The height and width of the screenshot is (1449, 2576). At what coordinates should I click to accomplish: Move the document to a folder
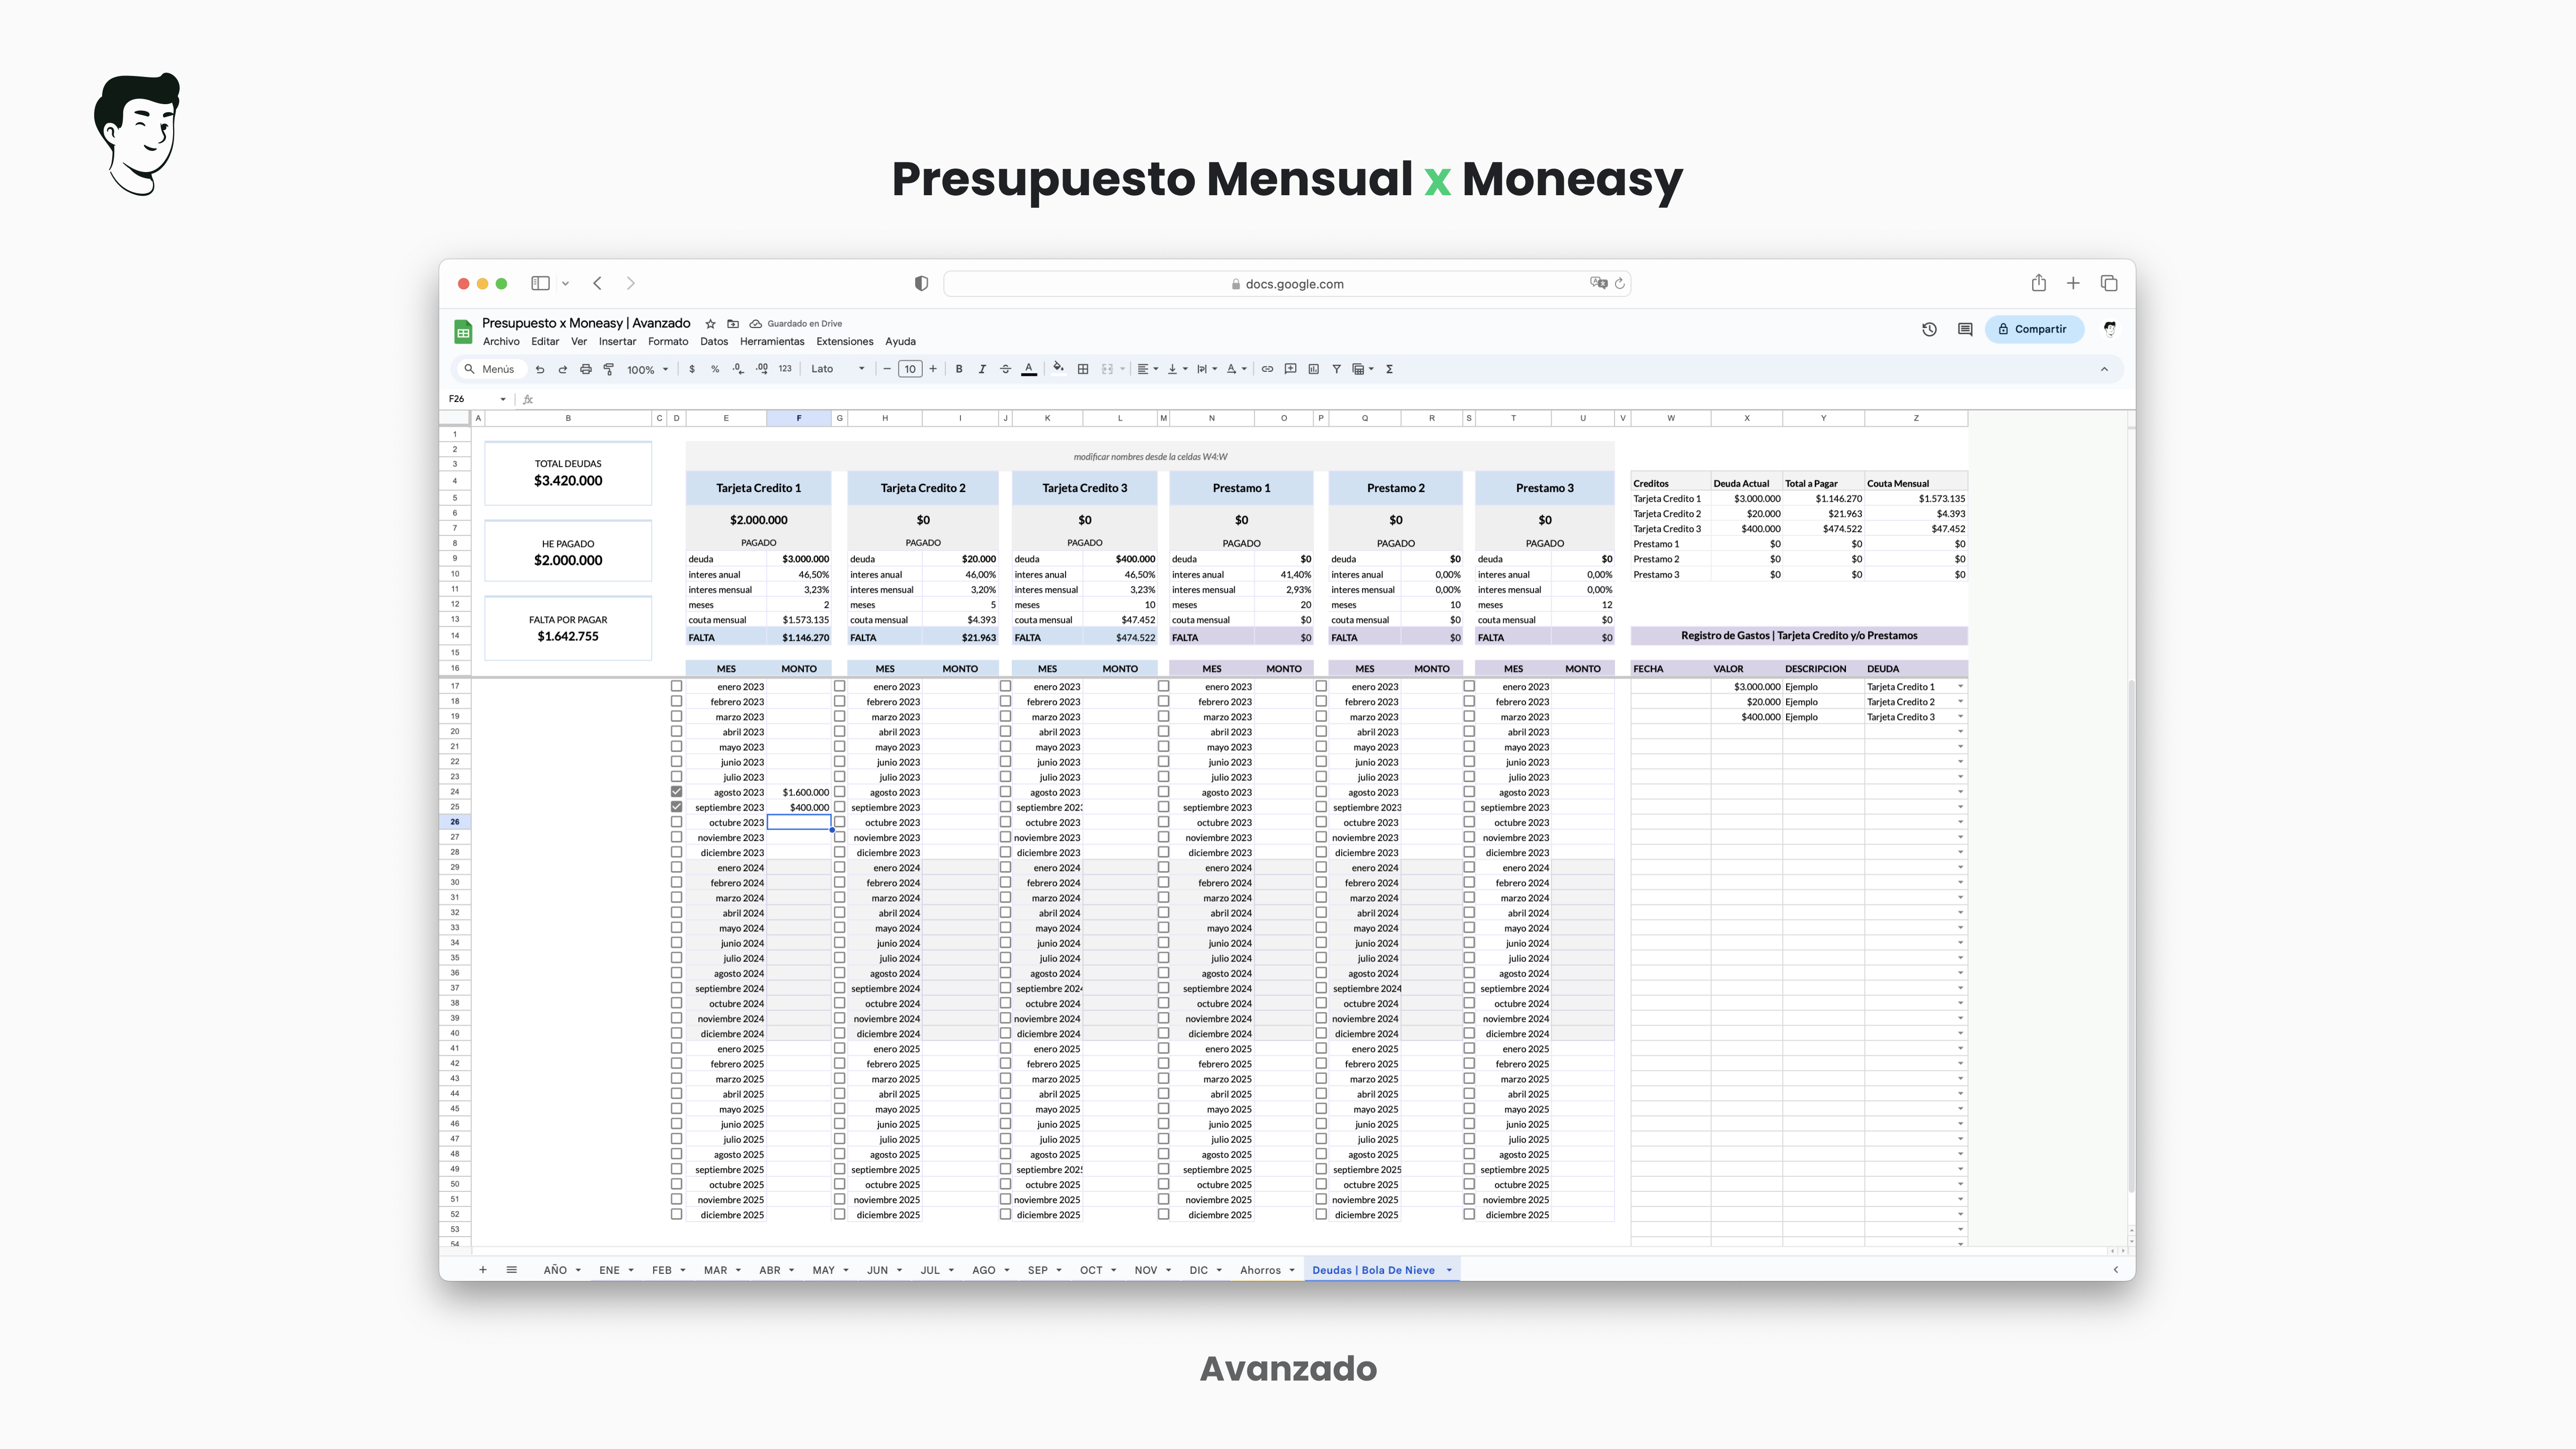click(733, 324)
